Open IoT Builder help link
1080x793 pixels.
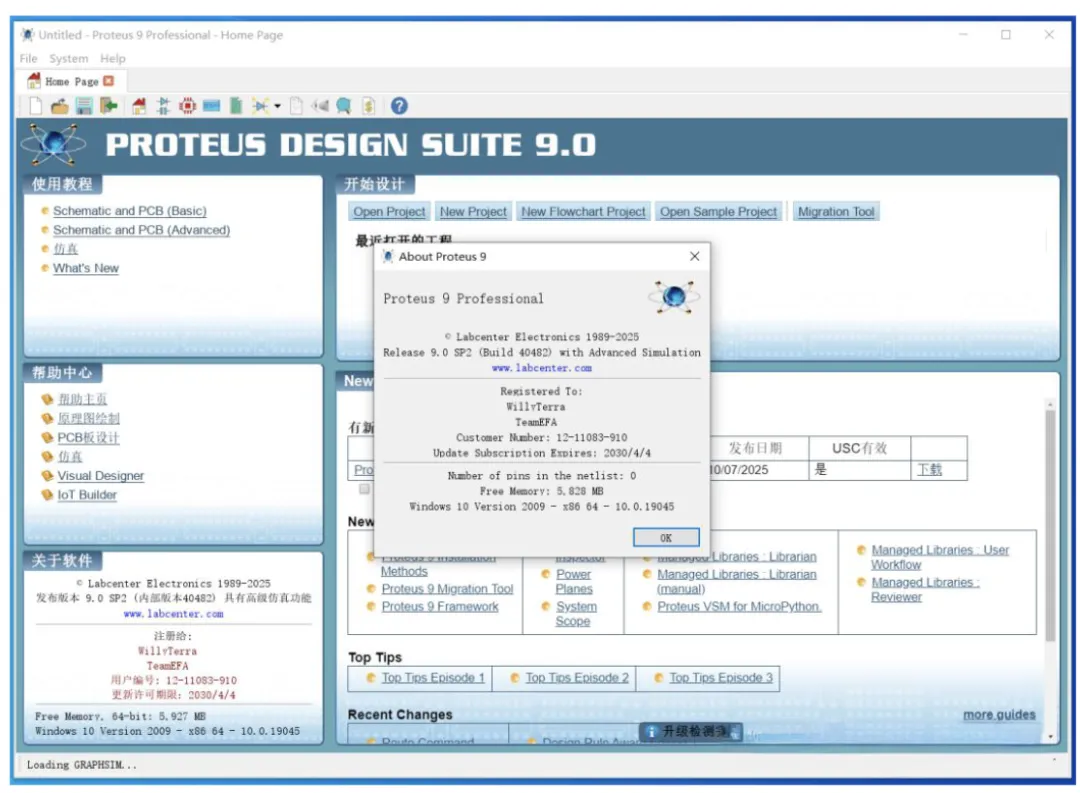(x=87, y=495)
